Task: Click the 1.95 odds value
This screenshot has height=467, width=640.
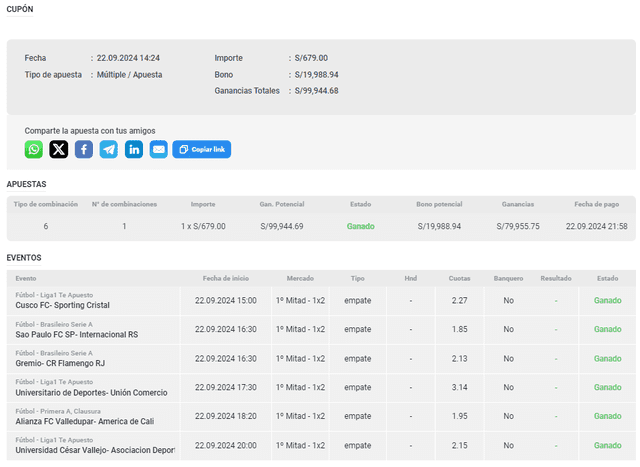Action: pos(460,416)
